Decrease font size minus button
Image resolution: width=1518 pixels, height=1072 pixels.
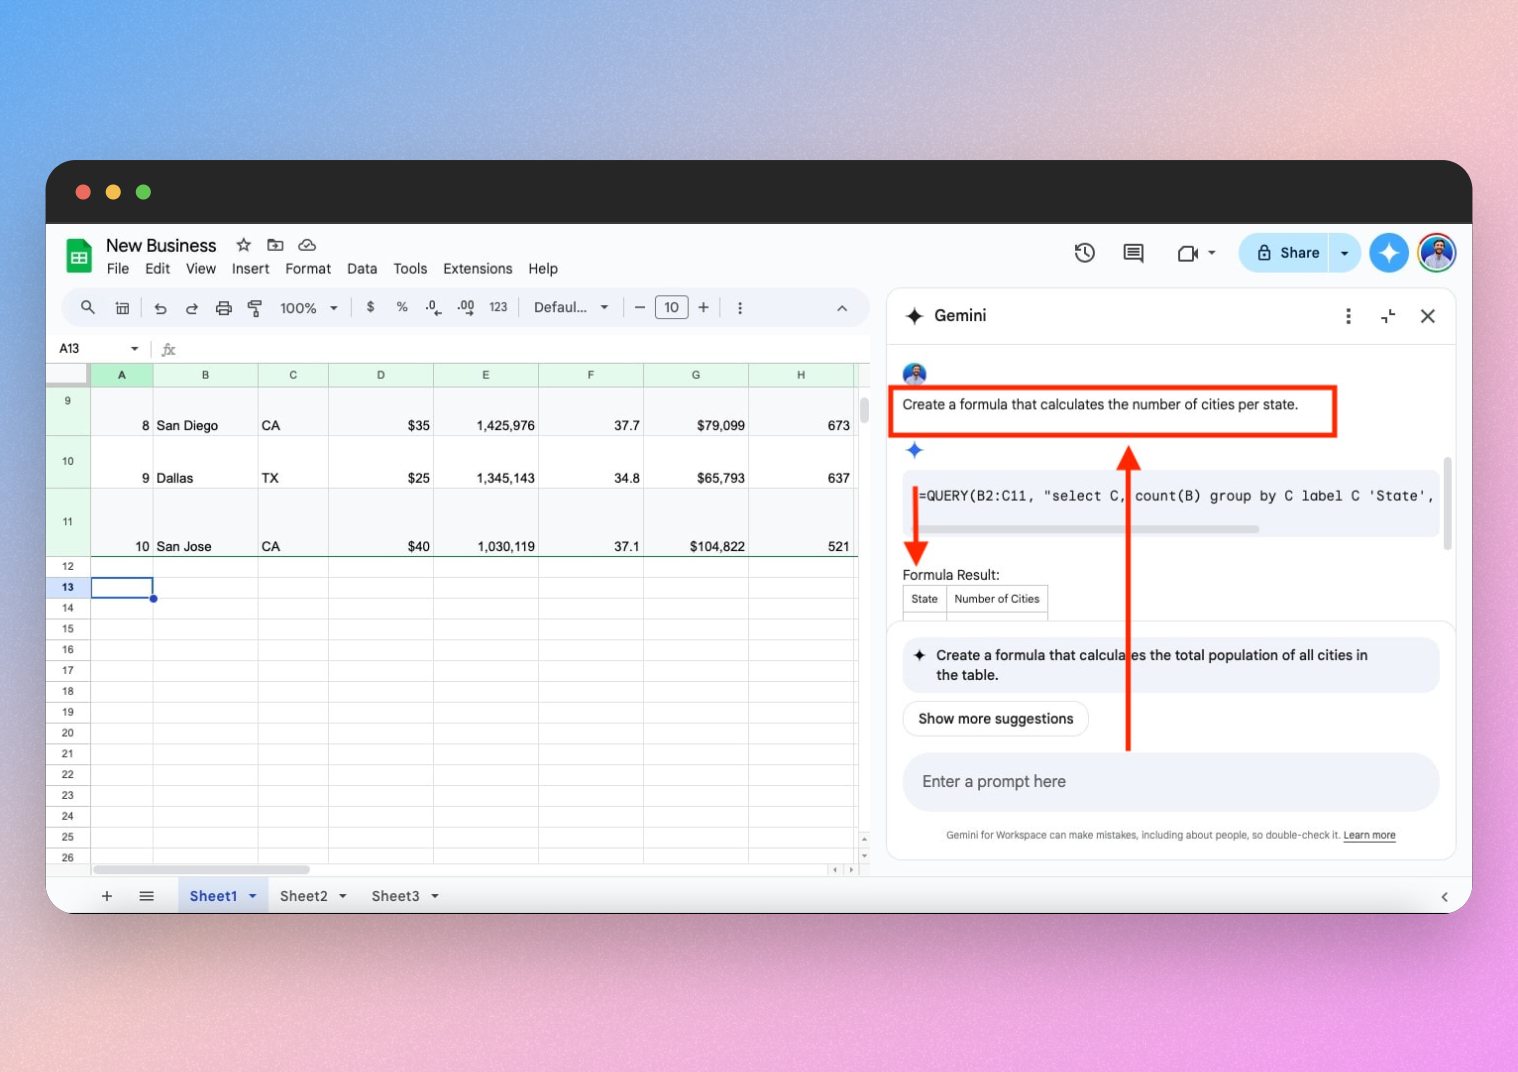click(x=640, y=308)
